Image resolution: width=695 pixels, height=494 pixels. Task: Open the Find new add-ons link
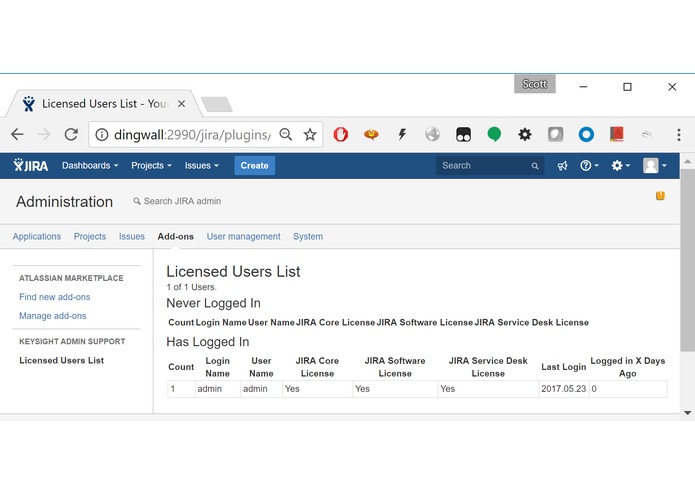pyautogui.click(x=55, y=297)
